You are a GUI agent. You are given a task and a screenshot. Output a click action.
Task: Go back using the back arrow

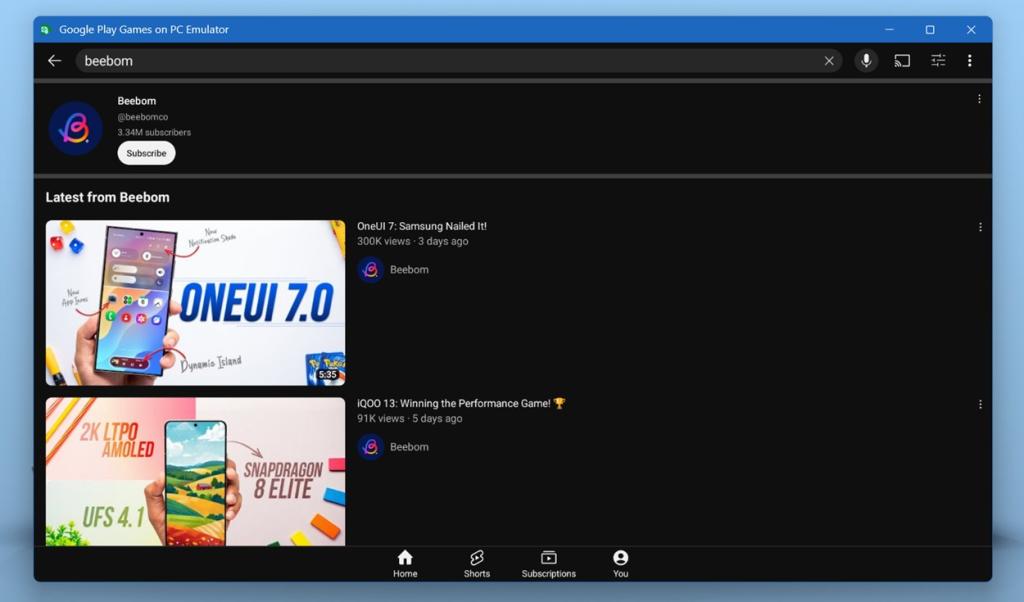pos(55,60)
